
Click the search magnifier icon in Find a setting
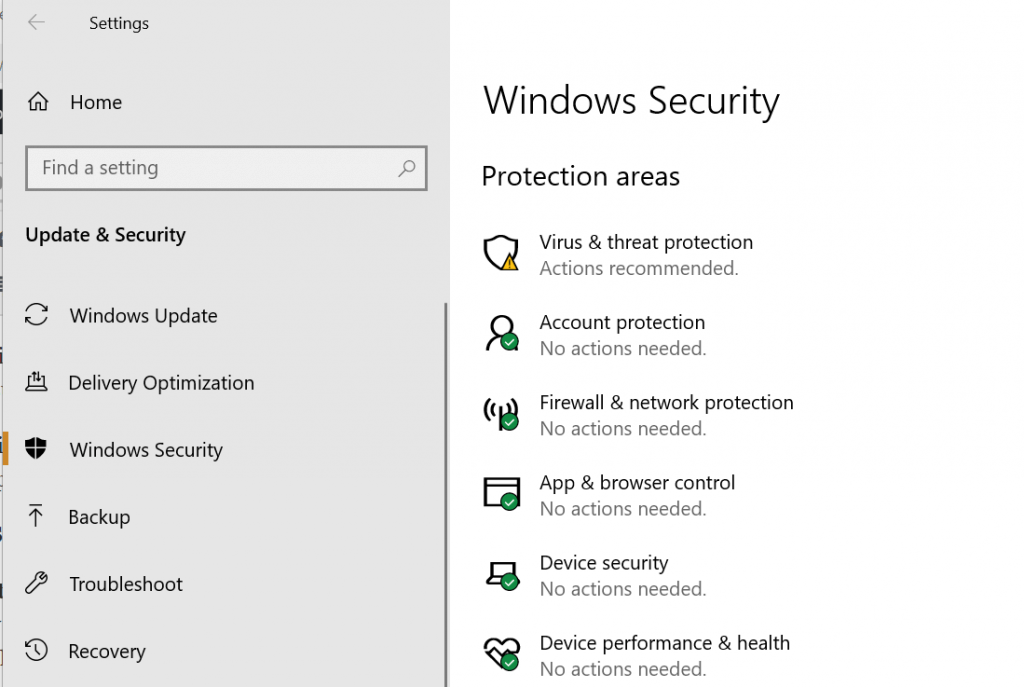click(406, 168)
